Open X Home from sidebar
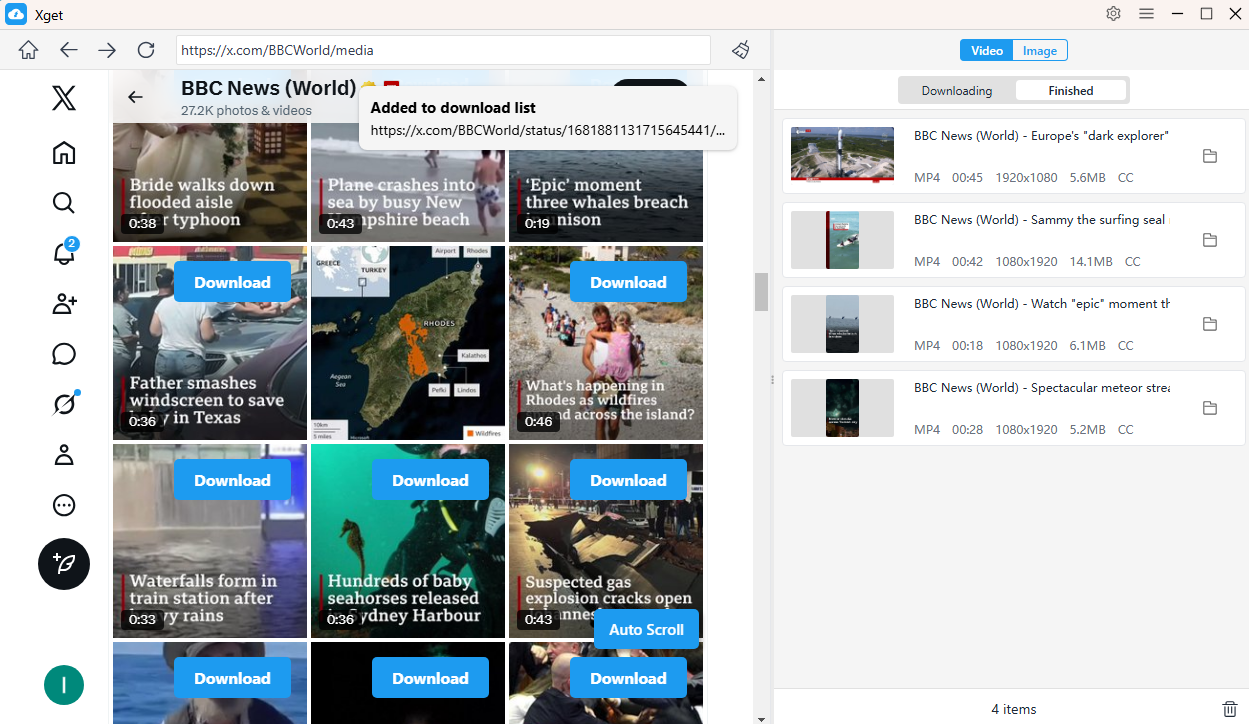Screen dimensions: 1249x724 click(64, 153)
